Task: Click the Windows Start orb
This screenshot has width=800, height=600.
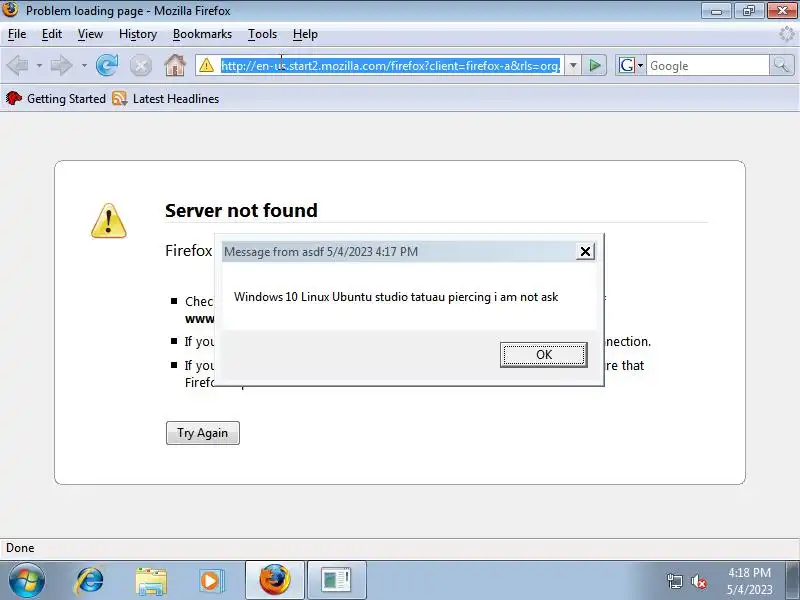Action: coord(27,581)
